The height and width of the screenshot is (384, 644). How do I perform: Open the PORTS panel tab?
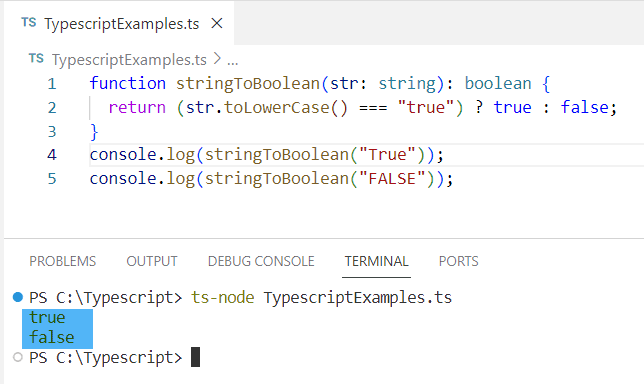point(458,261)
